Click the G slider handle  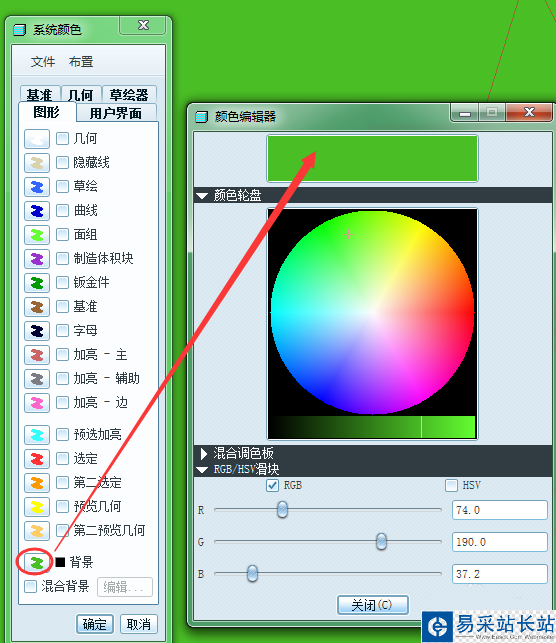381,542
